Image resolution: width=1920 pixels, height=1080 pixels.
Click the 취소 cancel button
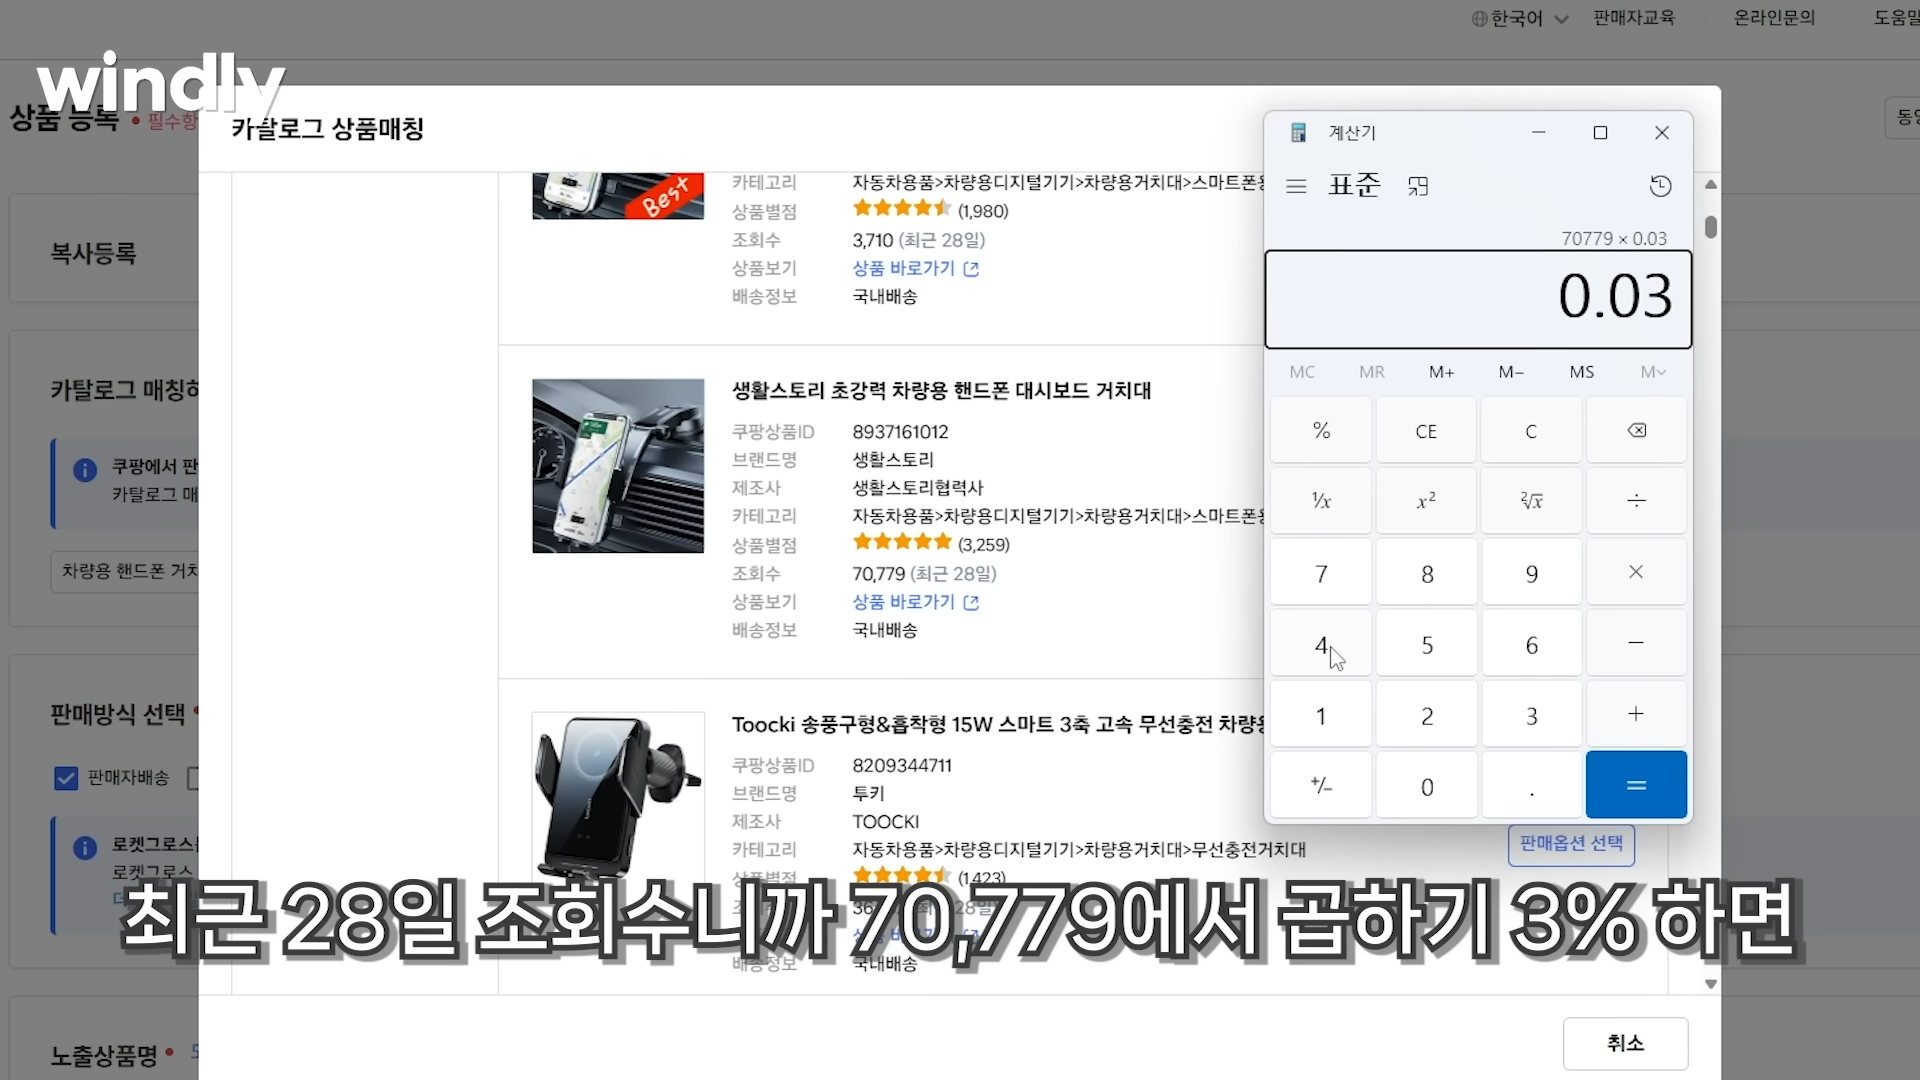pyautogui.click(x=1625, y=1043)
